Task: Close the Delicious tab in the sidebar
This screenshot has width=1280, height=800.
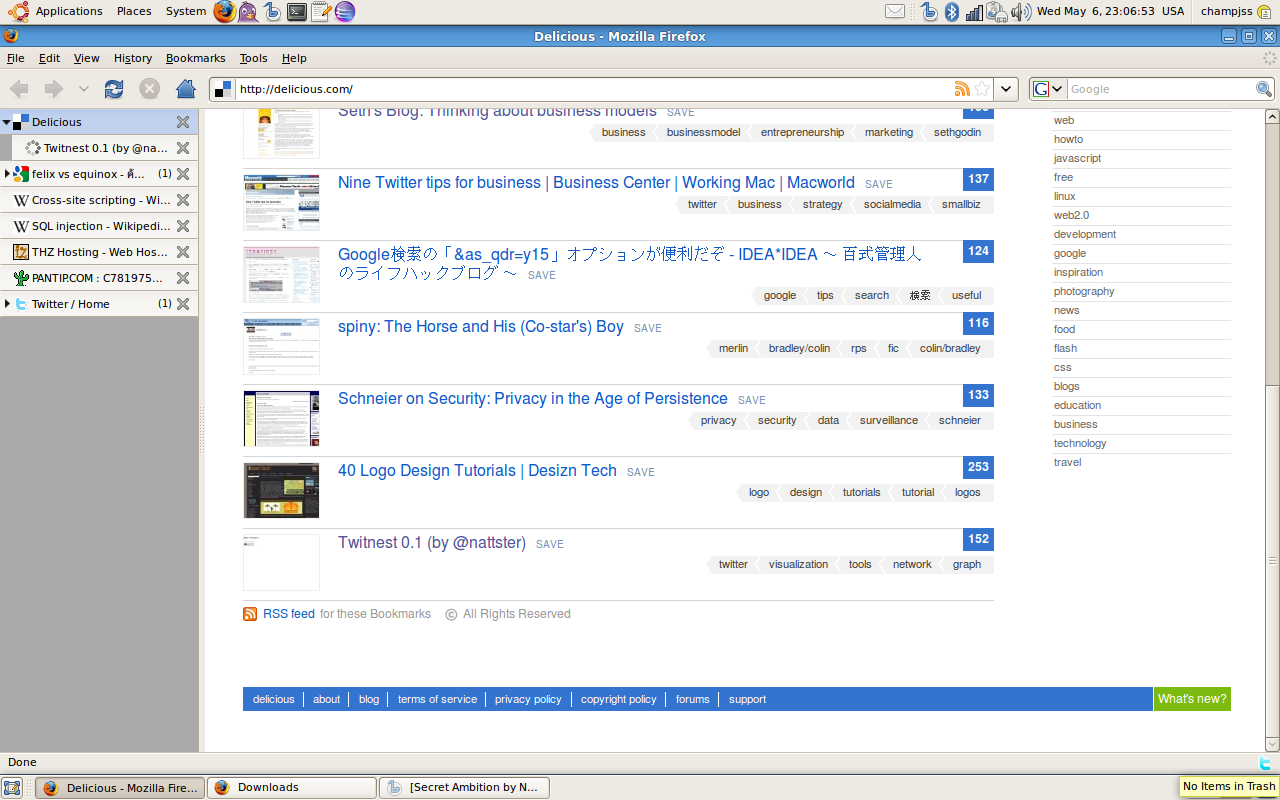Action: 183,122
